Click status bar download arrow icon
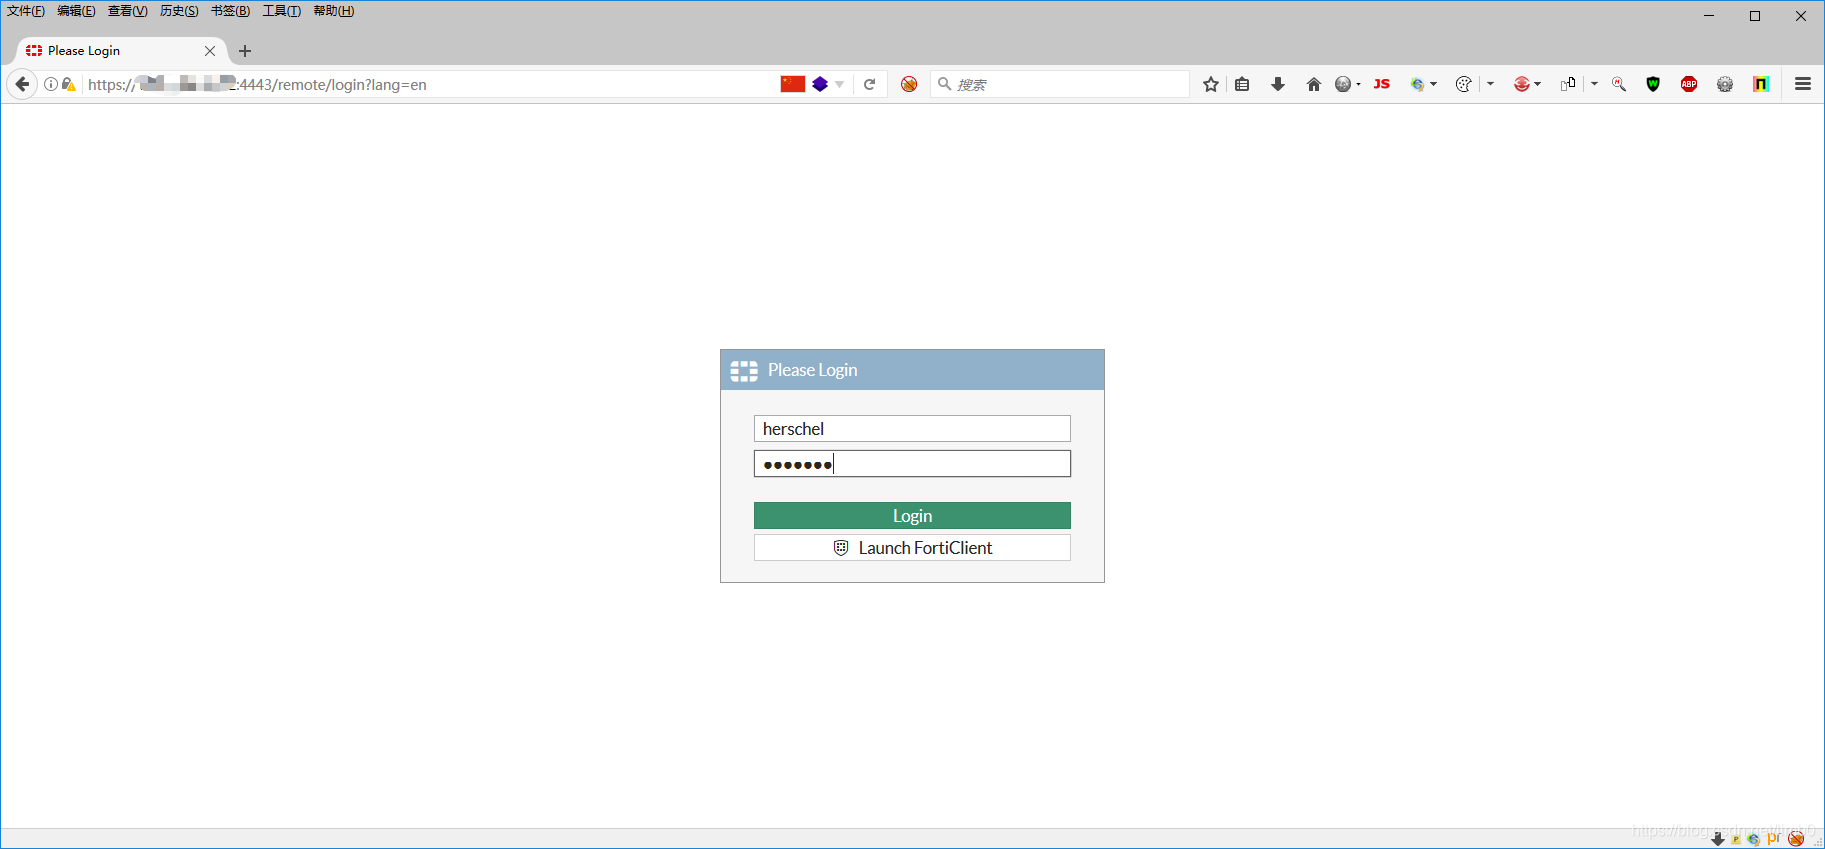Image resolution: width=1825 pixels, height=849 pixels. 1718,839
